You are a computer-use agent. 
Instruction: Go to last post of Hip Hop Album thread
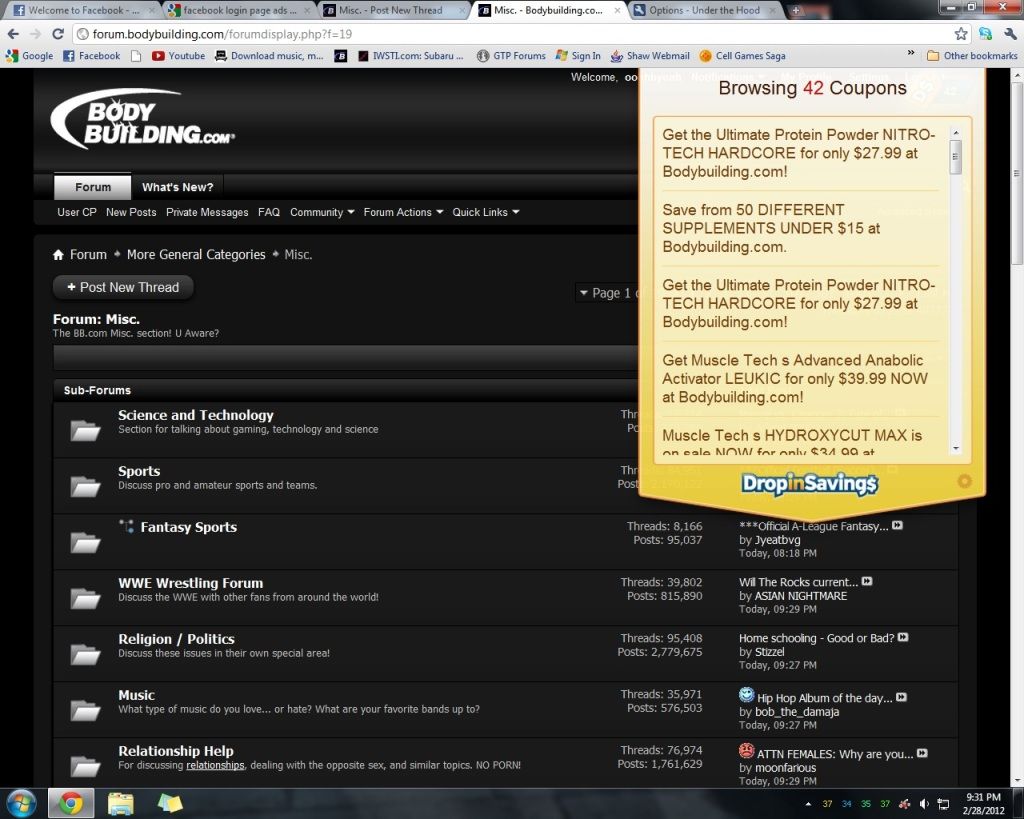click(x=902, y=698)
